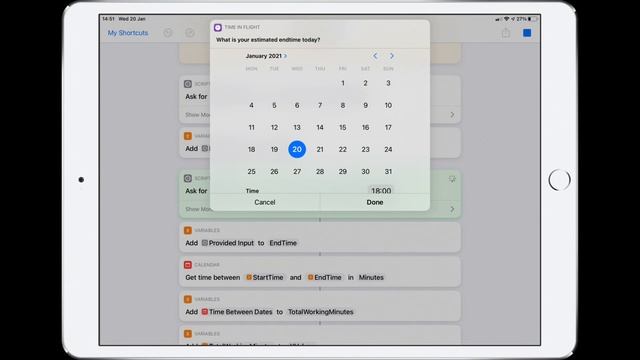Pick January 6 in the calendar

(x=297, y=105)
